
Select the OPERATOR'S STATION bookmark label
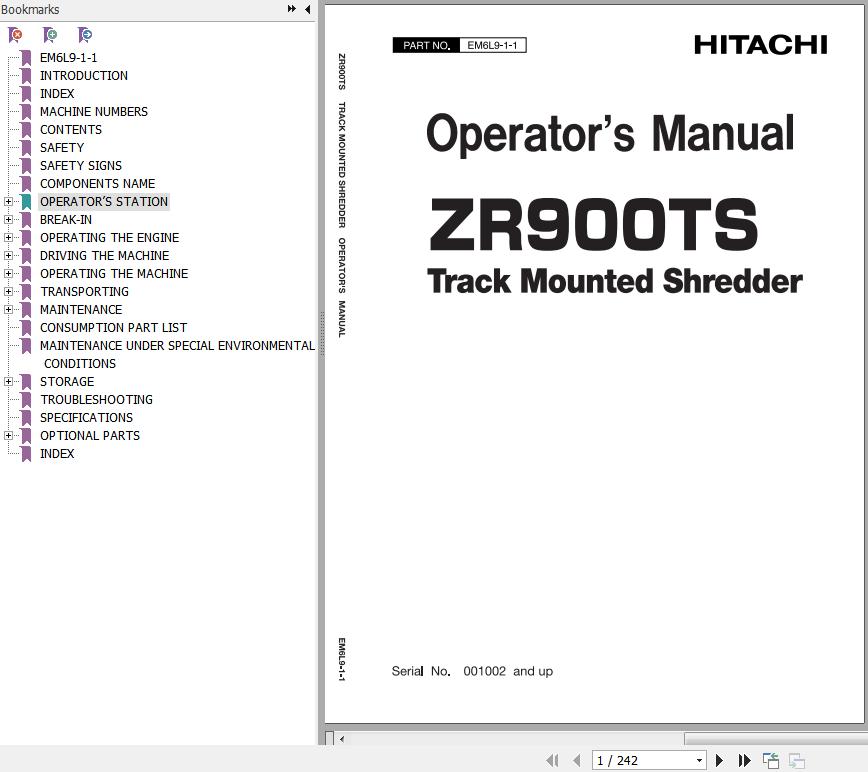coord(104,201)
